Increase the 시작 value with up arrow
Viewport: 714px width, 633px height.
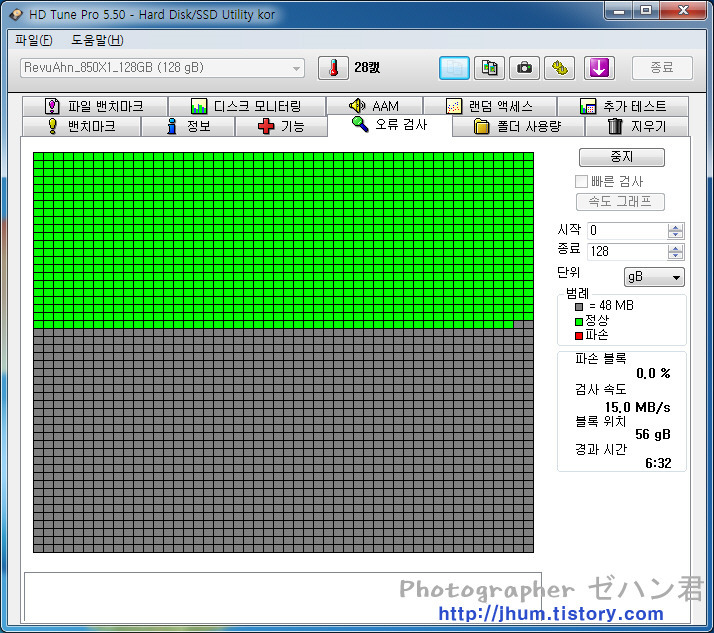(676, 227)
